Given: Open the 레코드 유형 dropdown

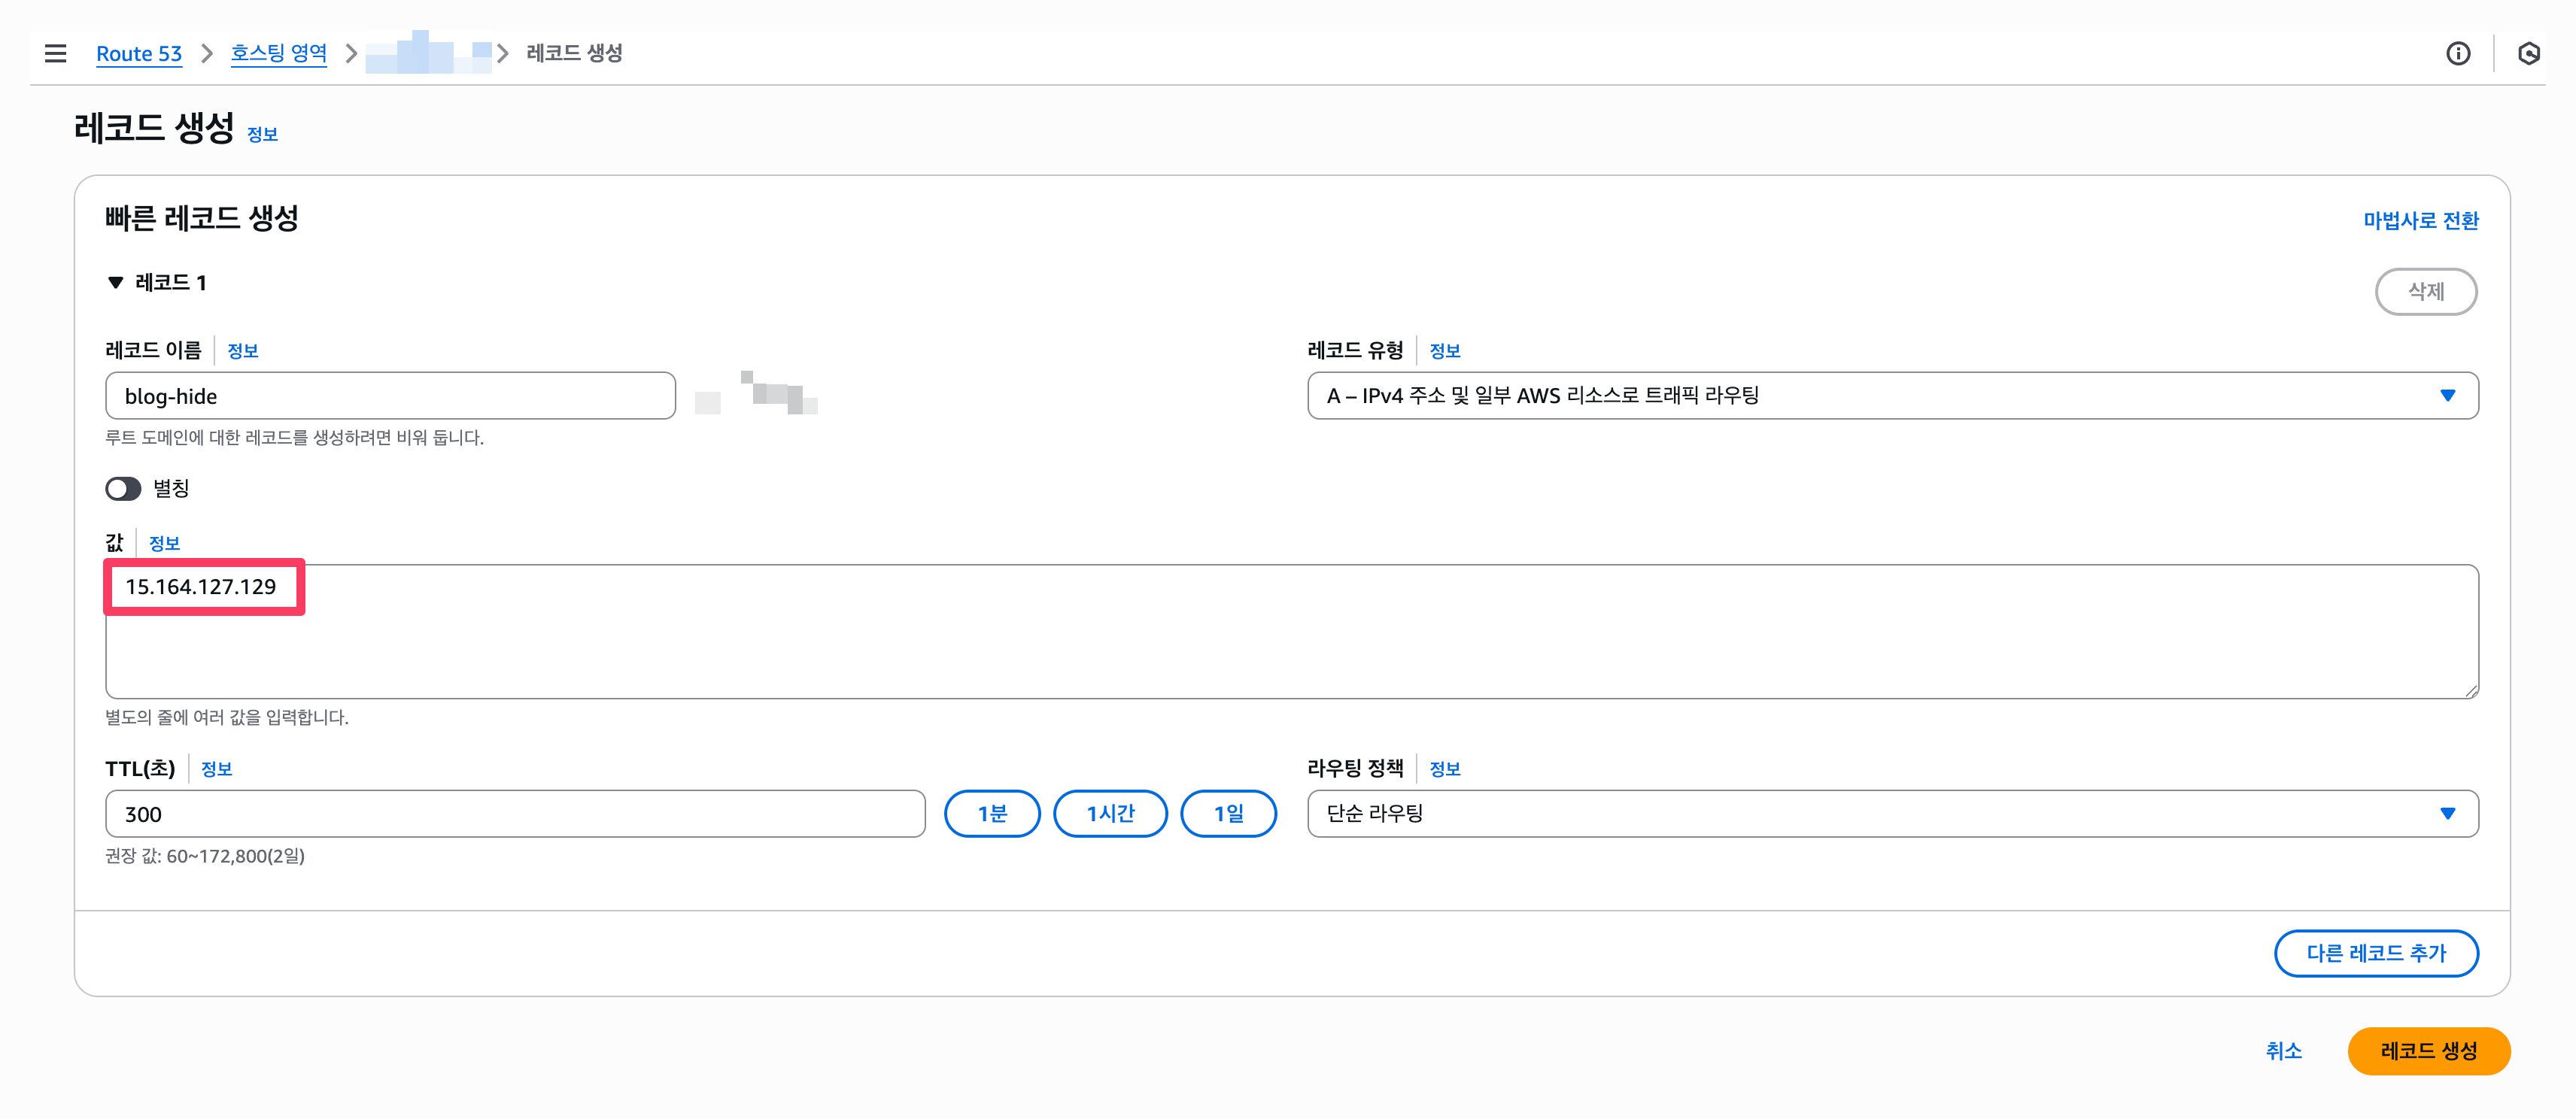Looking at the screenshot, I should pos(1891,395).
